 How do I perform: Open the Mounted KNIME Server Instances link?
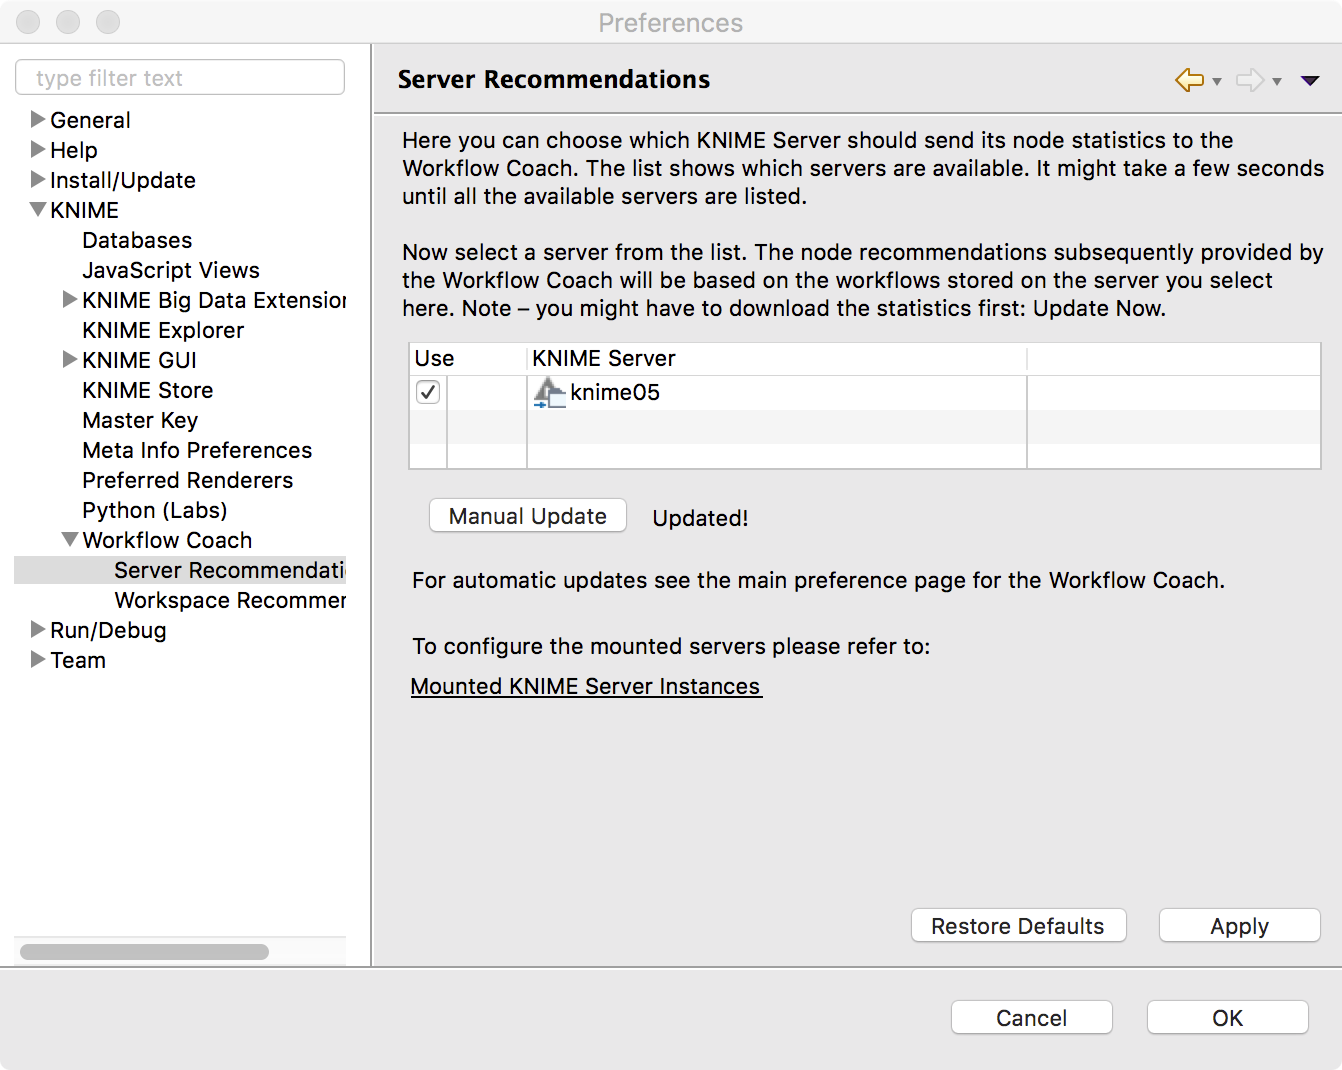coord(586,687)
